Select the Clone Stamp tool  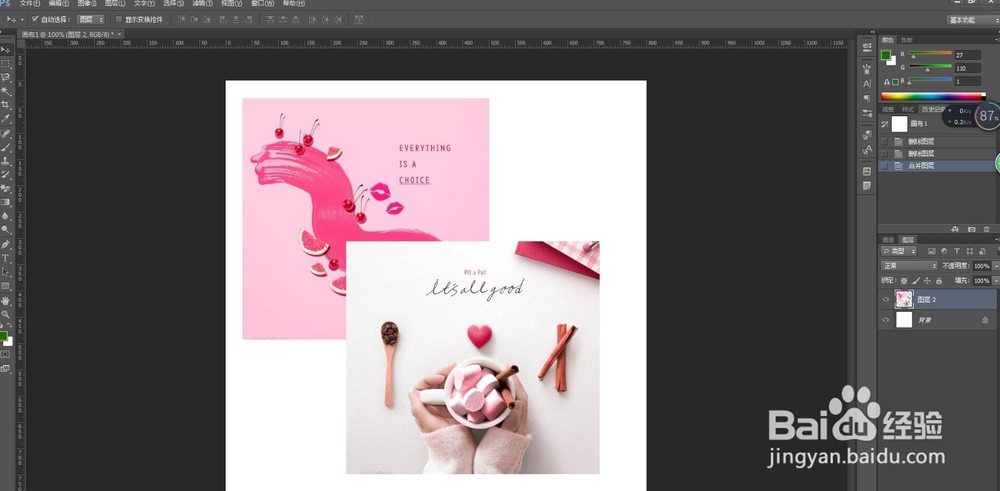coord(5,161)
